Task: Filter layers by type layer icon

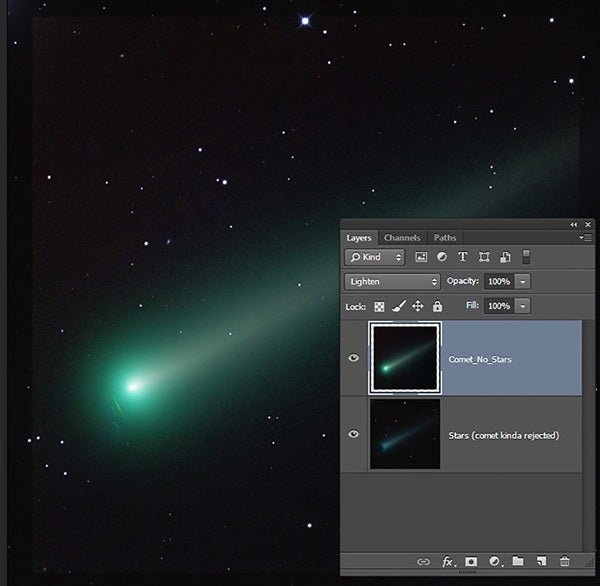Action: coord(463,256)
